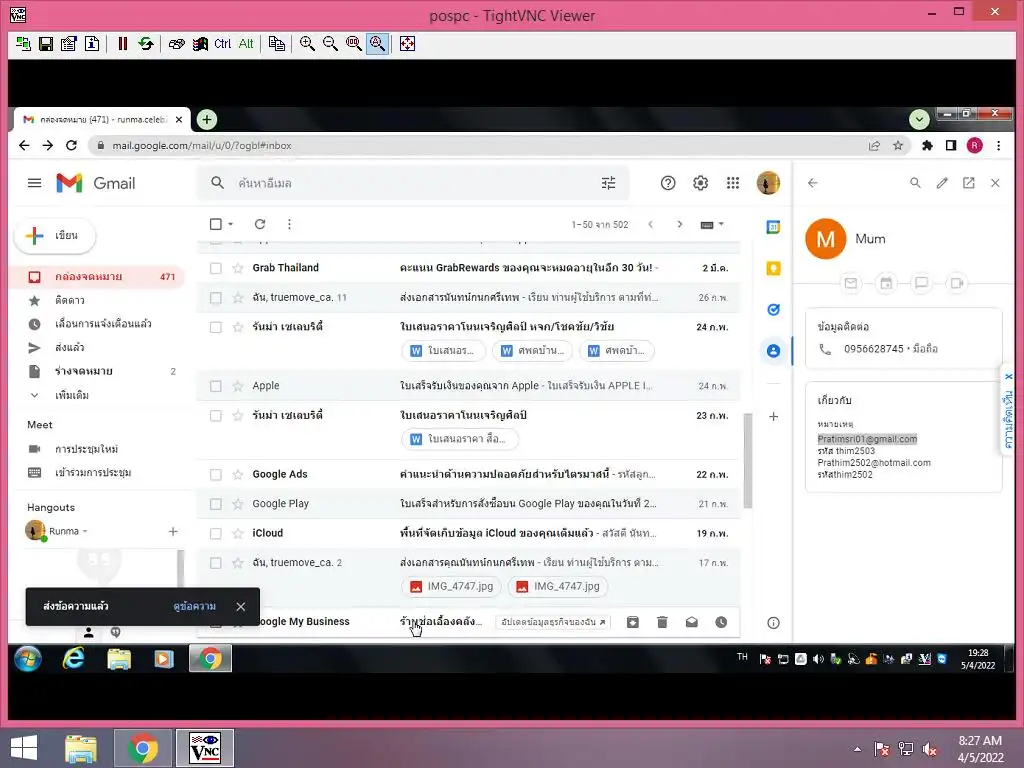This screenshot has height=768, width=1024.
Task: Open Google Calendar in side panel
Action: [773, 227]
